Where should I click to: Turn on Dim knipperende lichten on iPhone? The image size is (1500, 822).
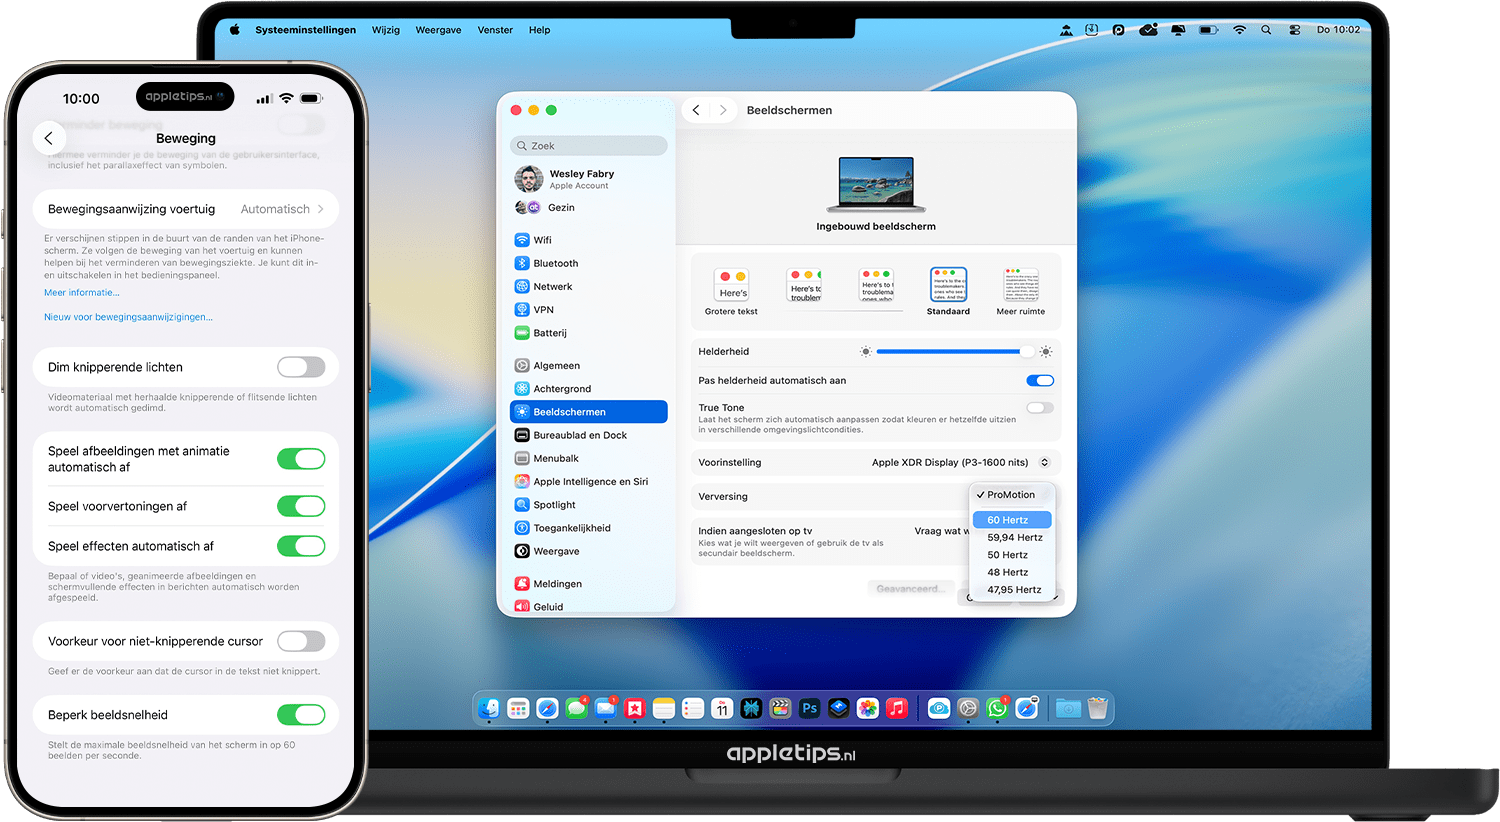pyautogui.click(x=301, y=367)
